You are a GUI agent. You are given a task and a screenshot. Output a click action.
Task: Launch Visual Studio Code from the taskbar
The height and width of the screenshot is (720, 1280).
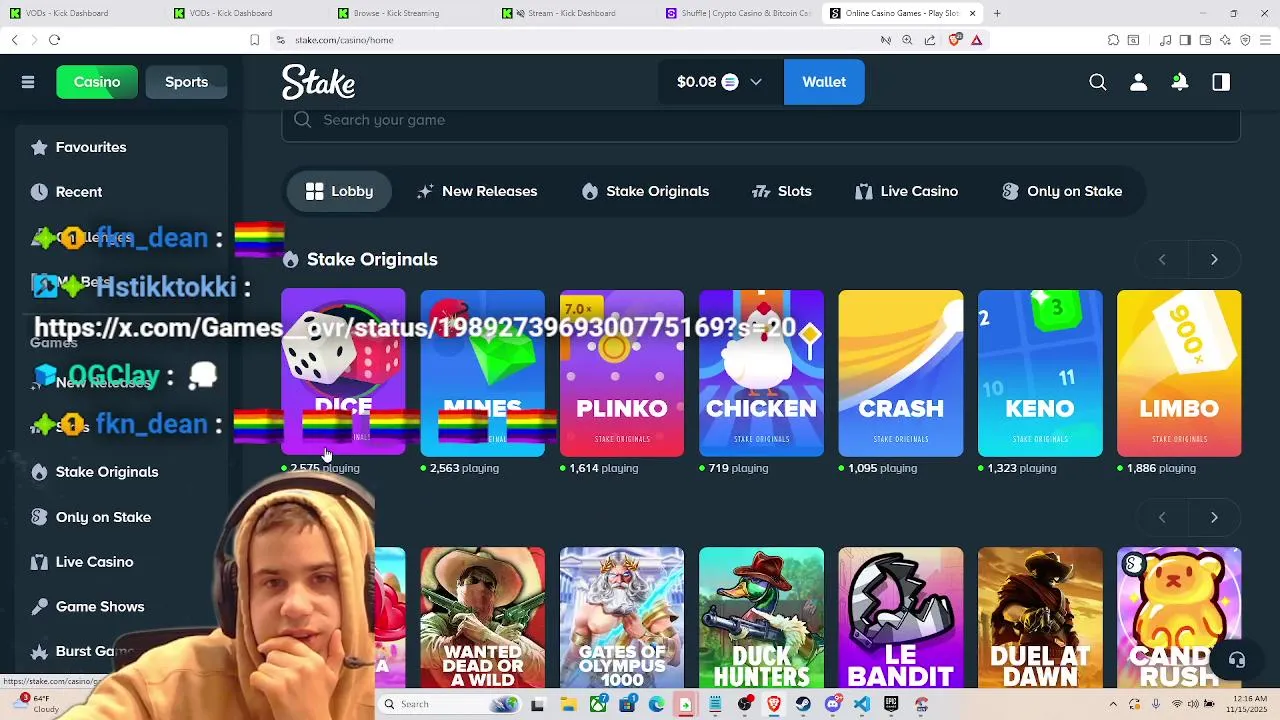[x=862, y=704]
